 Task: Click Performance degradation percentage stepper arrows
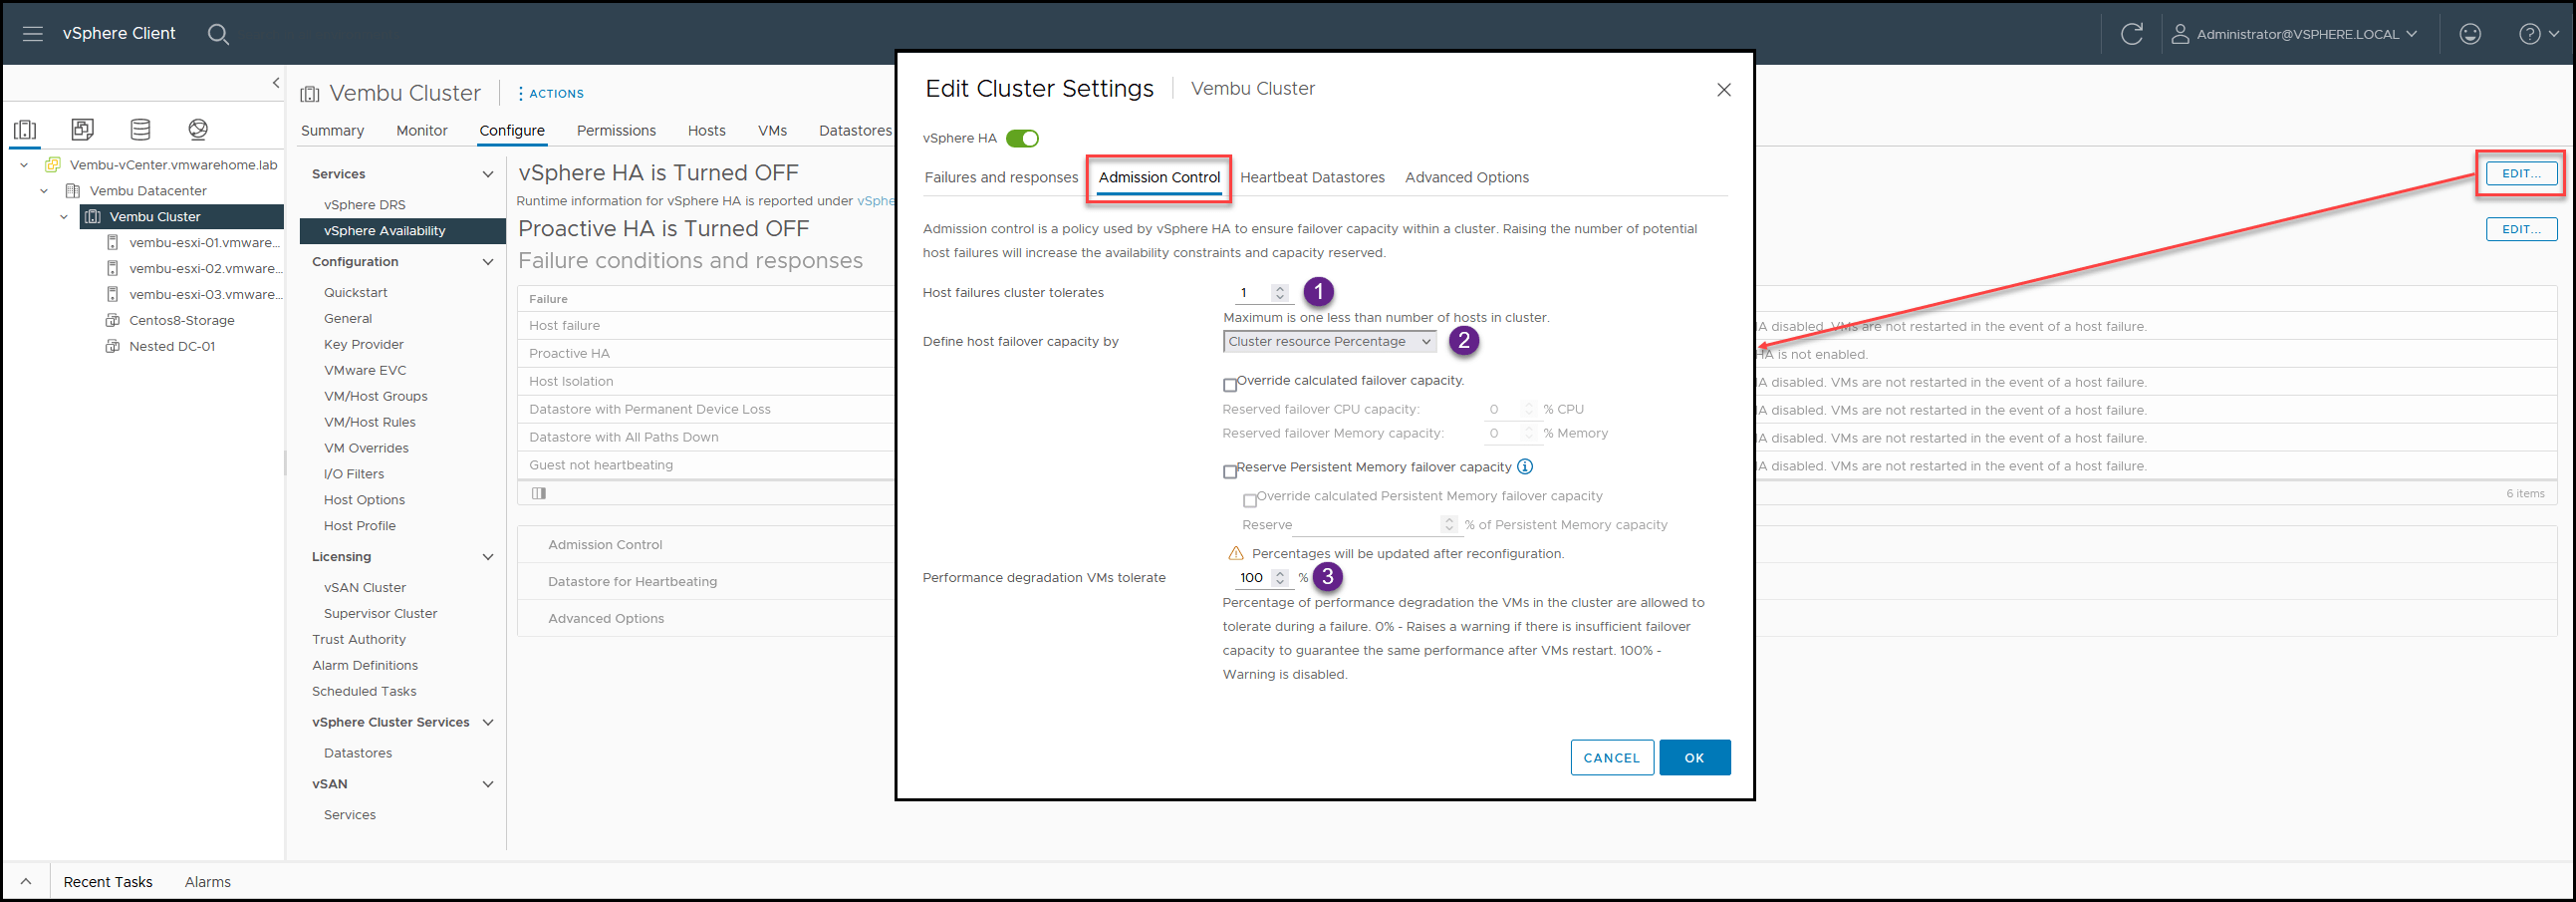1279,578
